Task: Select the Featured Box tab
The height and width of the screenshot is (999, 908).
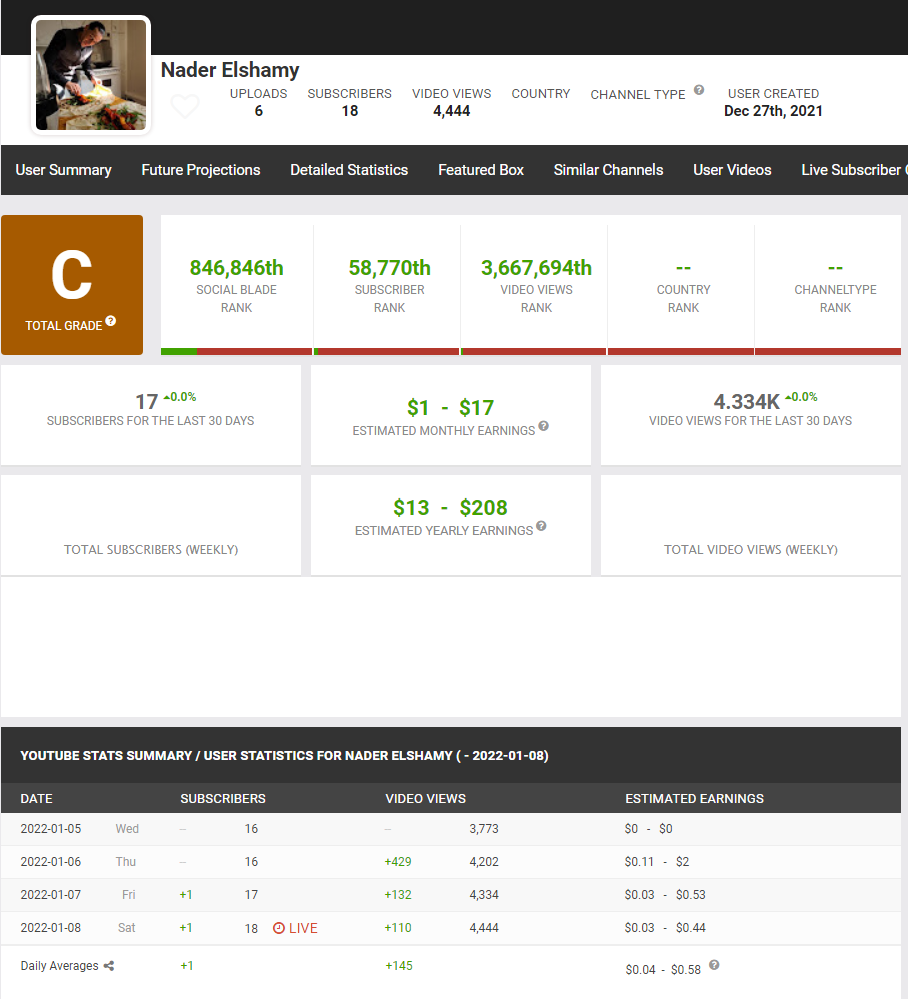Action: coord(481,169)
